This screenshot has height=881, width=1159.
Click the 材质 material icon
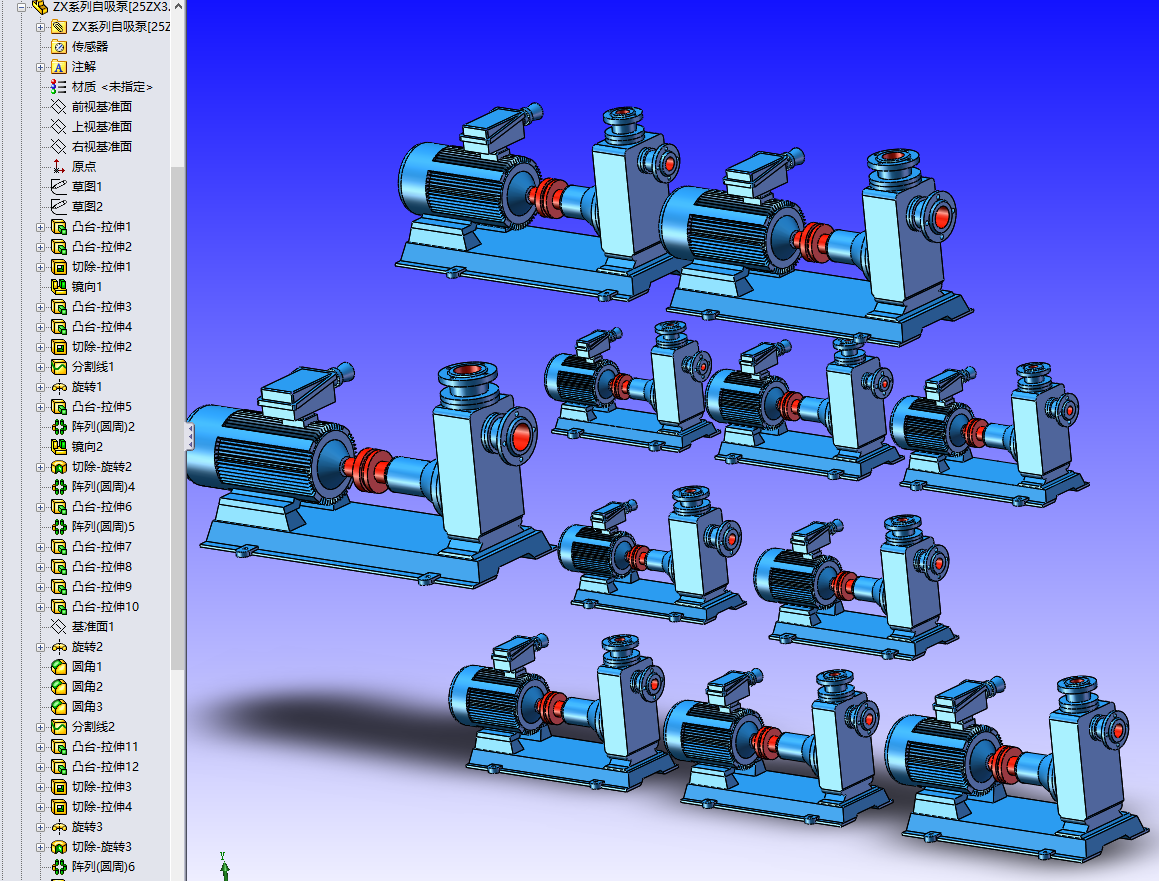click(59, 86)
